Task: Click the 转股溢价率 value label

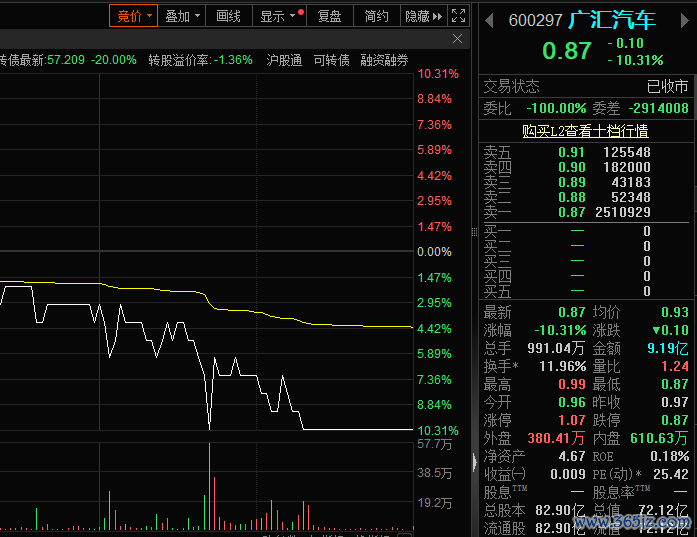Action: pyautogui.click(x=200, y=60)
